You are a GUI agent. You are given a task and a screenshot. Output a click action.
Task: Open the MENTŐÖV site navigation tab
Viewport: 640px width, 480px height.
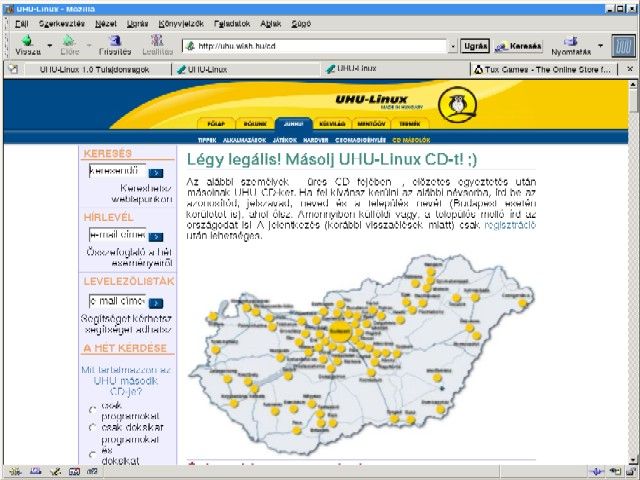pyautogui.click(x=371, y=124)
